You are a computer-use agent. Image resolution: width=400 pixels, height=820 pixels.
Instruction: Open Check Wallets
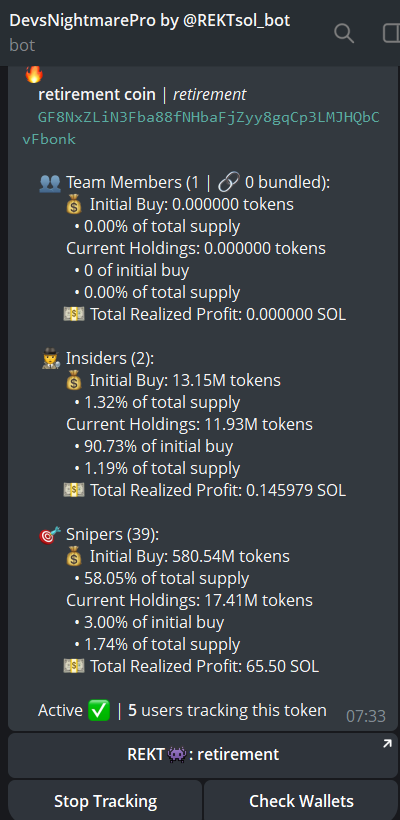point(301,801)
